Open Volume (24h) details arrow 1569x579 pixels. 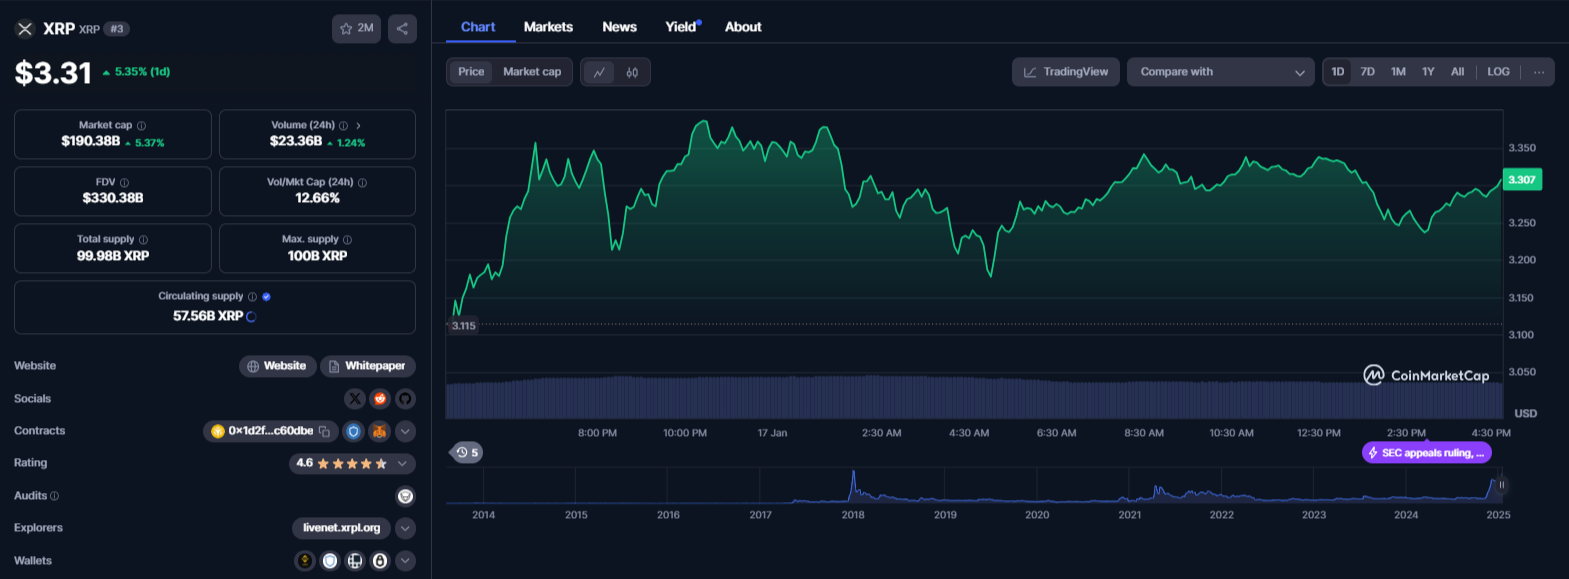[358, 126]
